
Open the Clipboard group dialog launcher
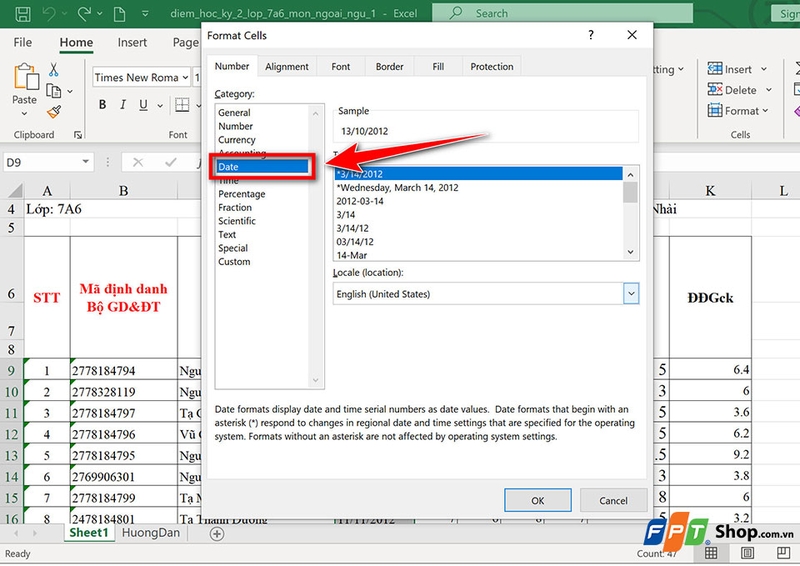pos(78,135)
